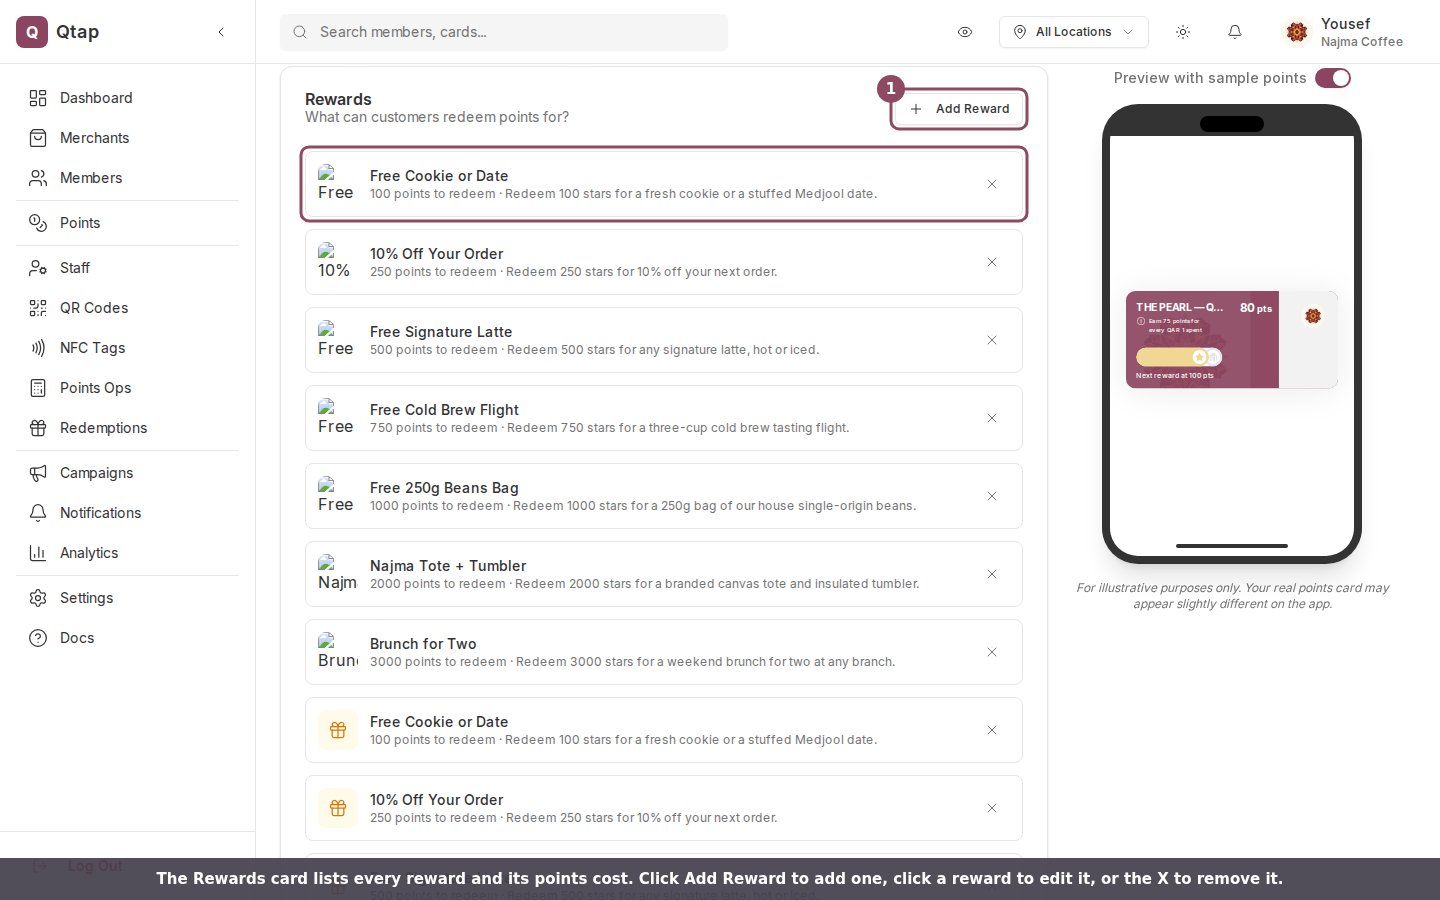Remove the Free Signature Latte reward
Viewport: 1440px width, 900px height.
pos(992,340)
